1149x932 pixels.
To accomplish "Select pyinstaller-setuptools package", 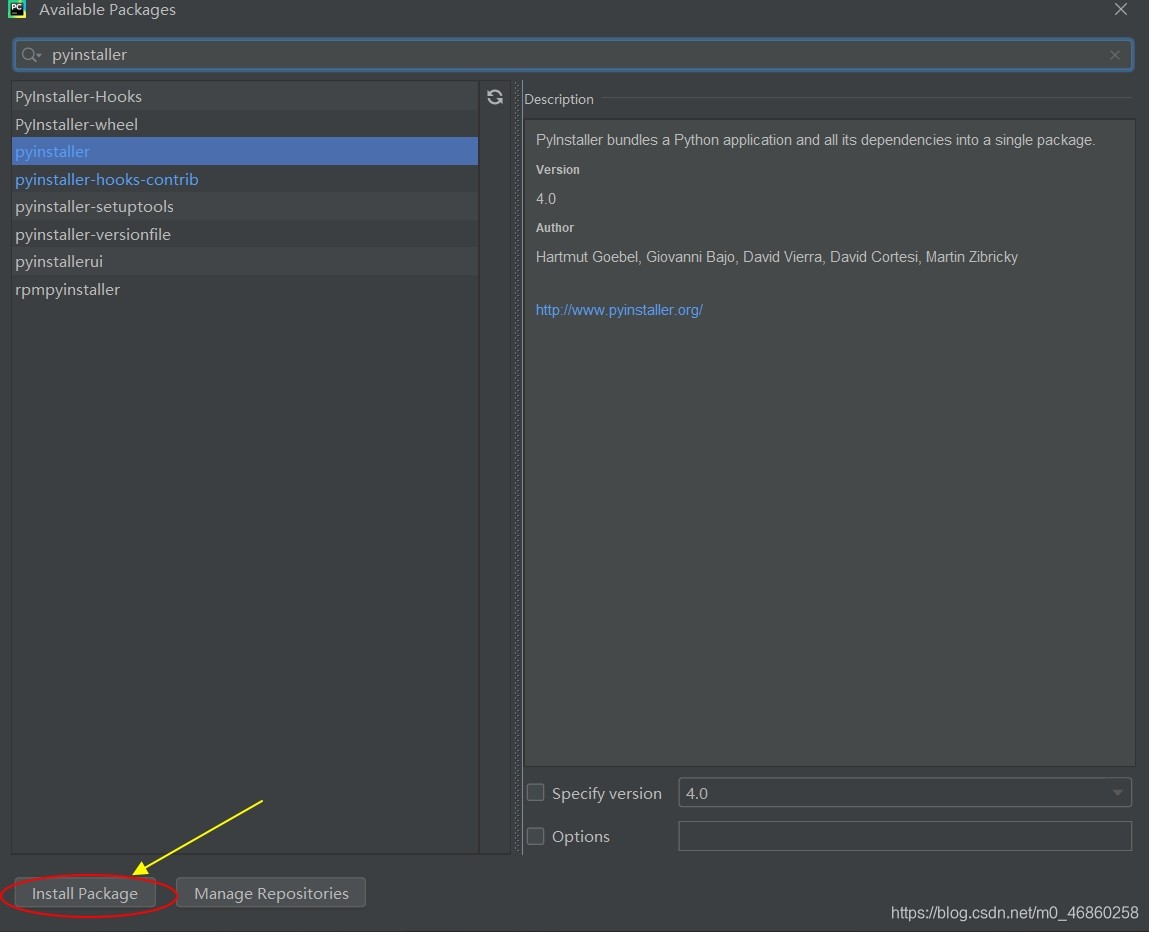I will tap(94, 207).
